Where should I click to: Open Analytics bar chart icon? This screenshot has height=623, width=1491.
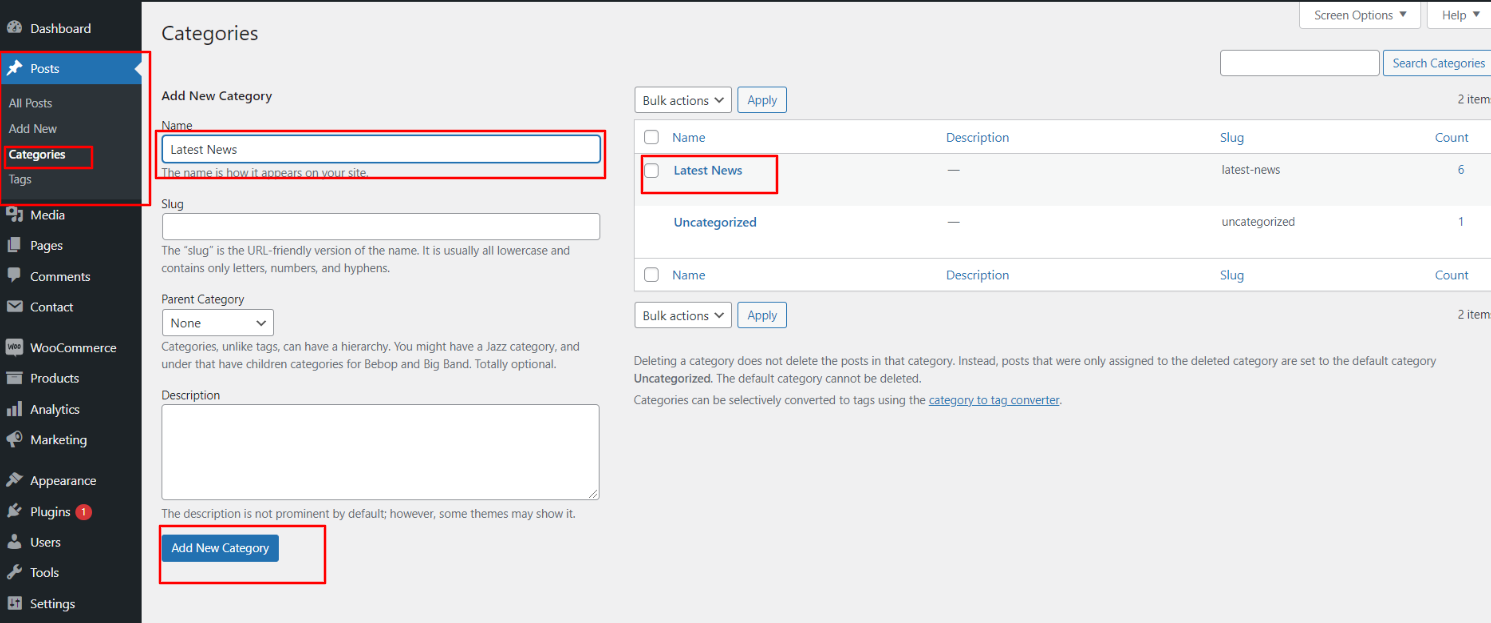[x=14, y=409]
